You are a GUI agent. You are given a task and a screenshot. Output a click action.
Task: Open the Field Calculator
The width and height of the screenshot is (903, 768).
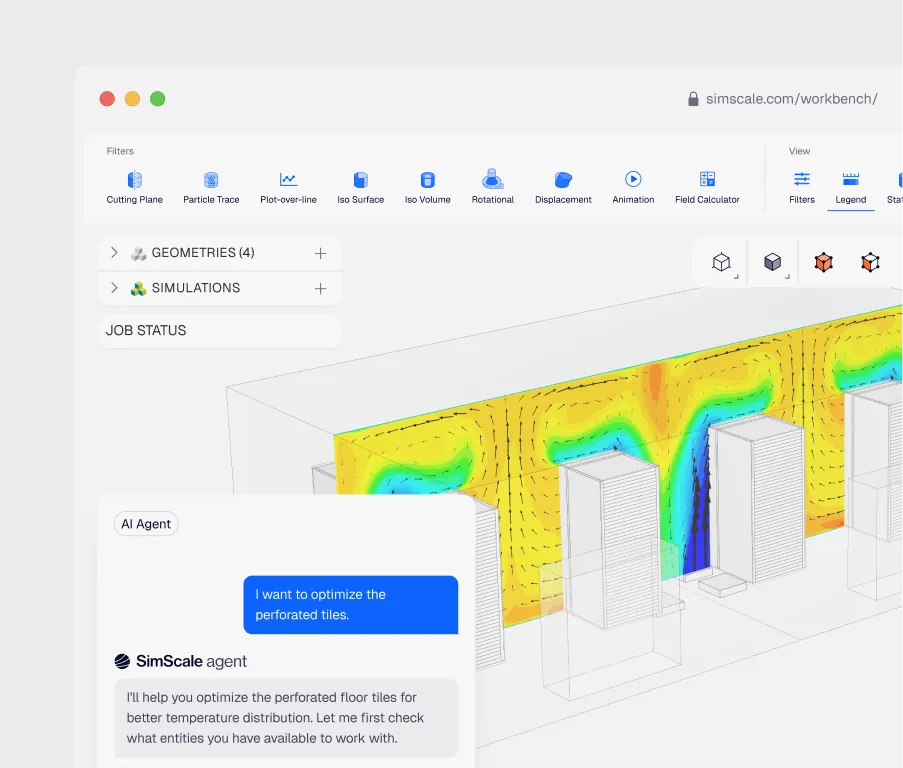click(707, 188)
